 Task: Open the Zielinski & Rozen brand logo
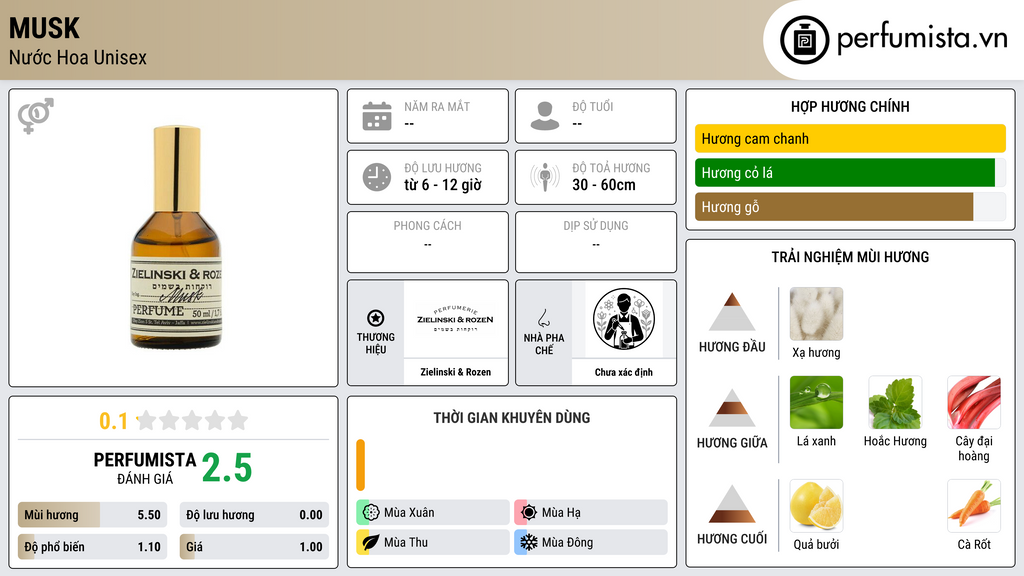pos(455,319)
